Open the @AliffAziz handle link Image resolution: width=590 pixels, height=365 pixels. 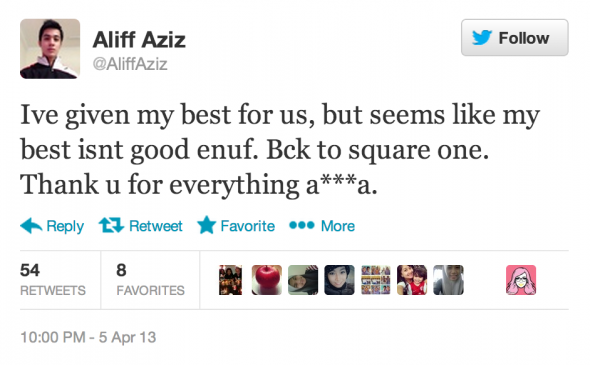coord(130,64)
